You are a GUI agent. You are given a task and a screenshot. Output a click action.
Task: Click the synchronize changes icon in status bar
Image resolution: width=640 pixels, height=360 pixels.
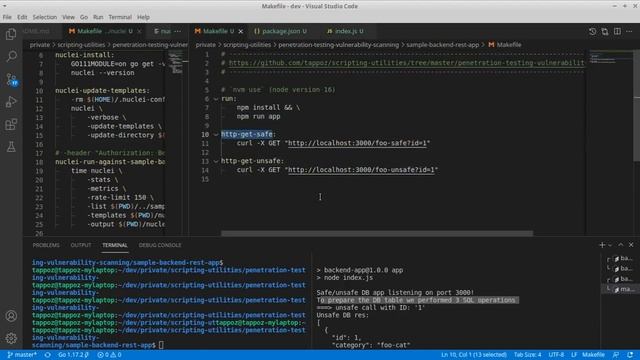[48, 355]
